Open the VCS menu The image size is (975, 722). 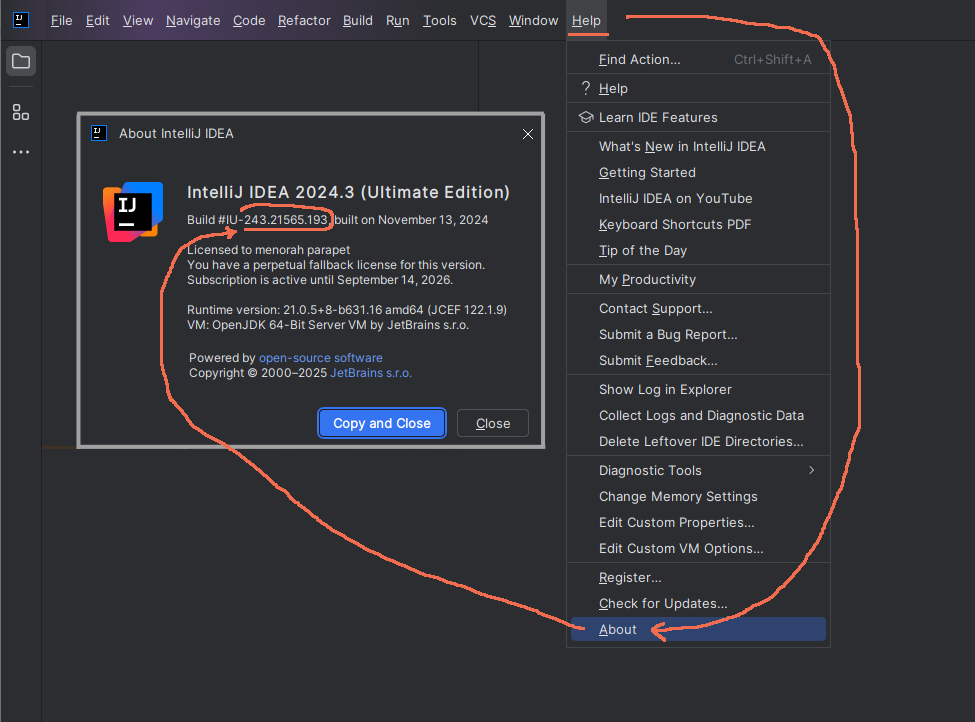[x=483, y=20]
